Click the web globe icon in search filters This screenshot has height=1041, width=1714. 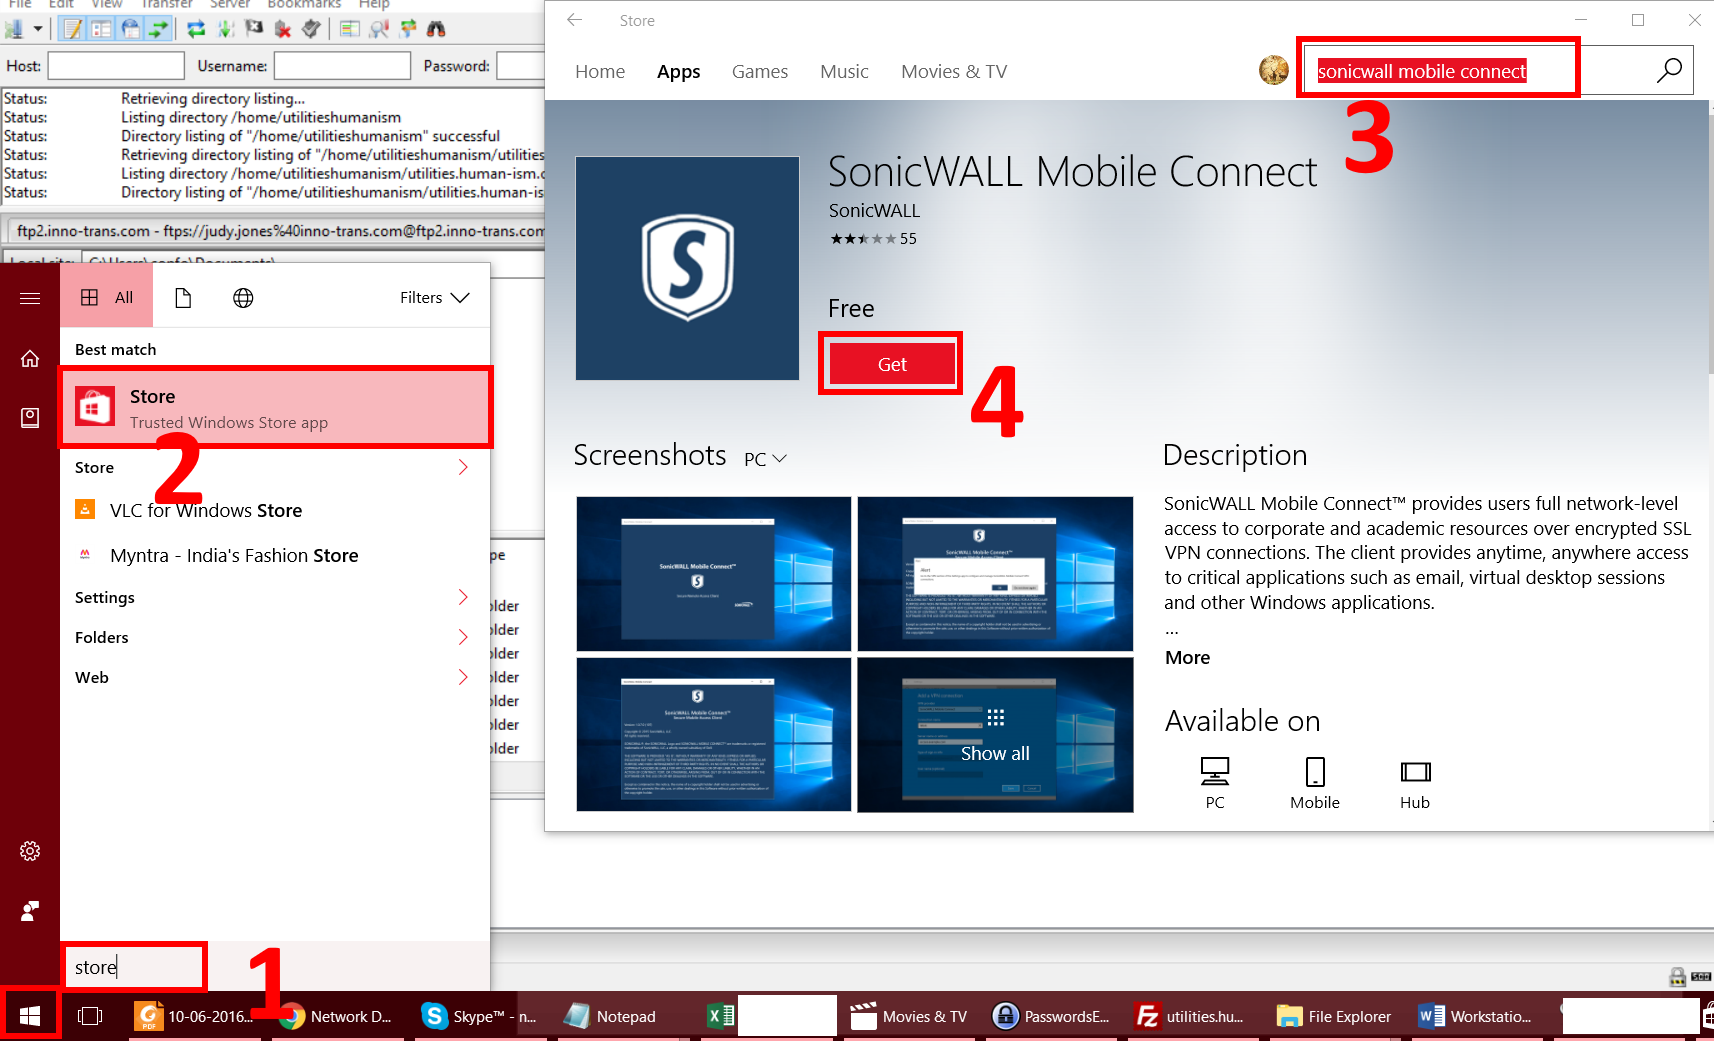(242, 296)
